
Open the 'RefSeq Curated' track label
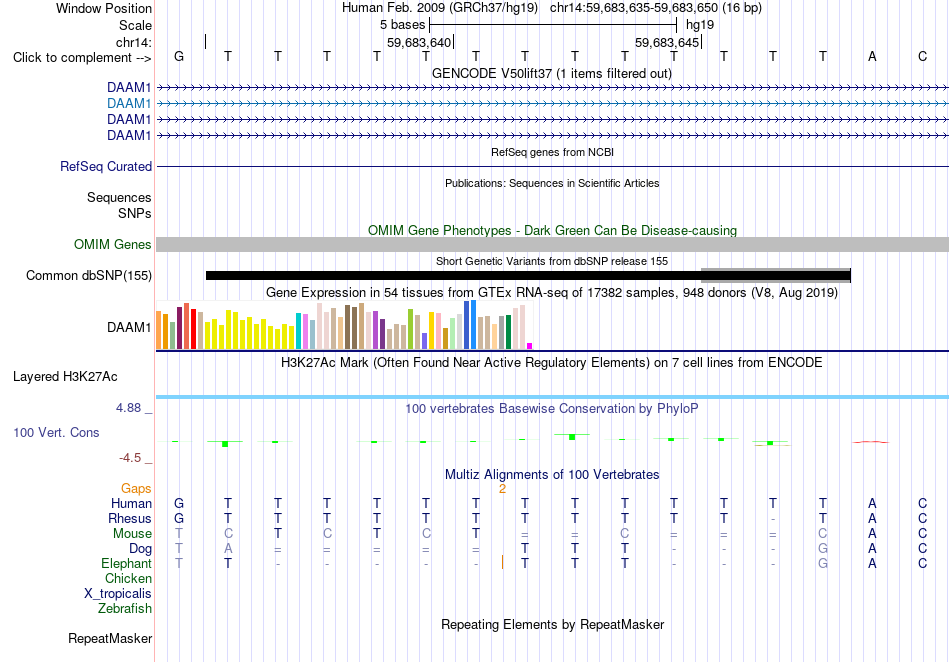click(x=105, y=167)
